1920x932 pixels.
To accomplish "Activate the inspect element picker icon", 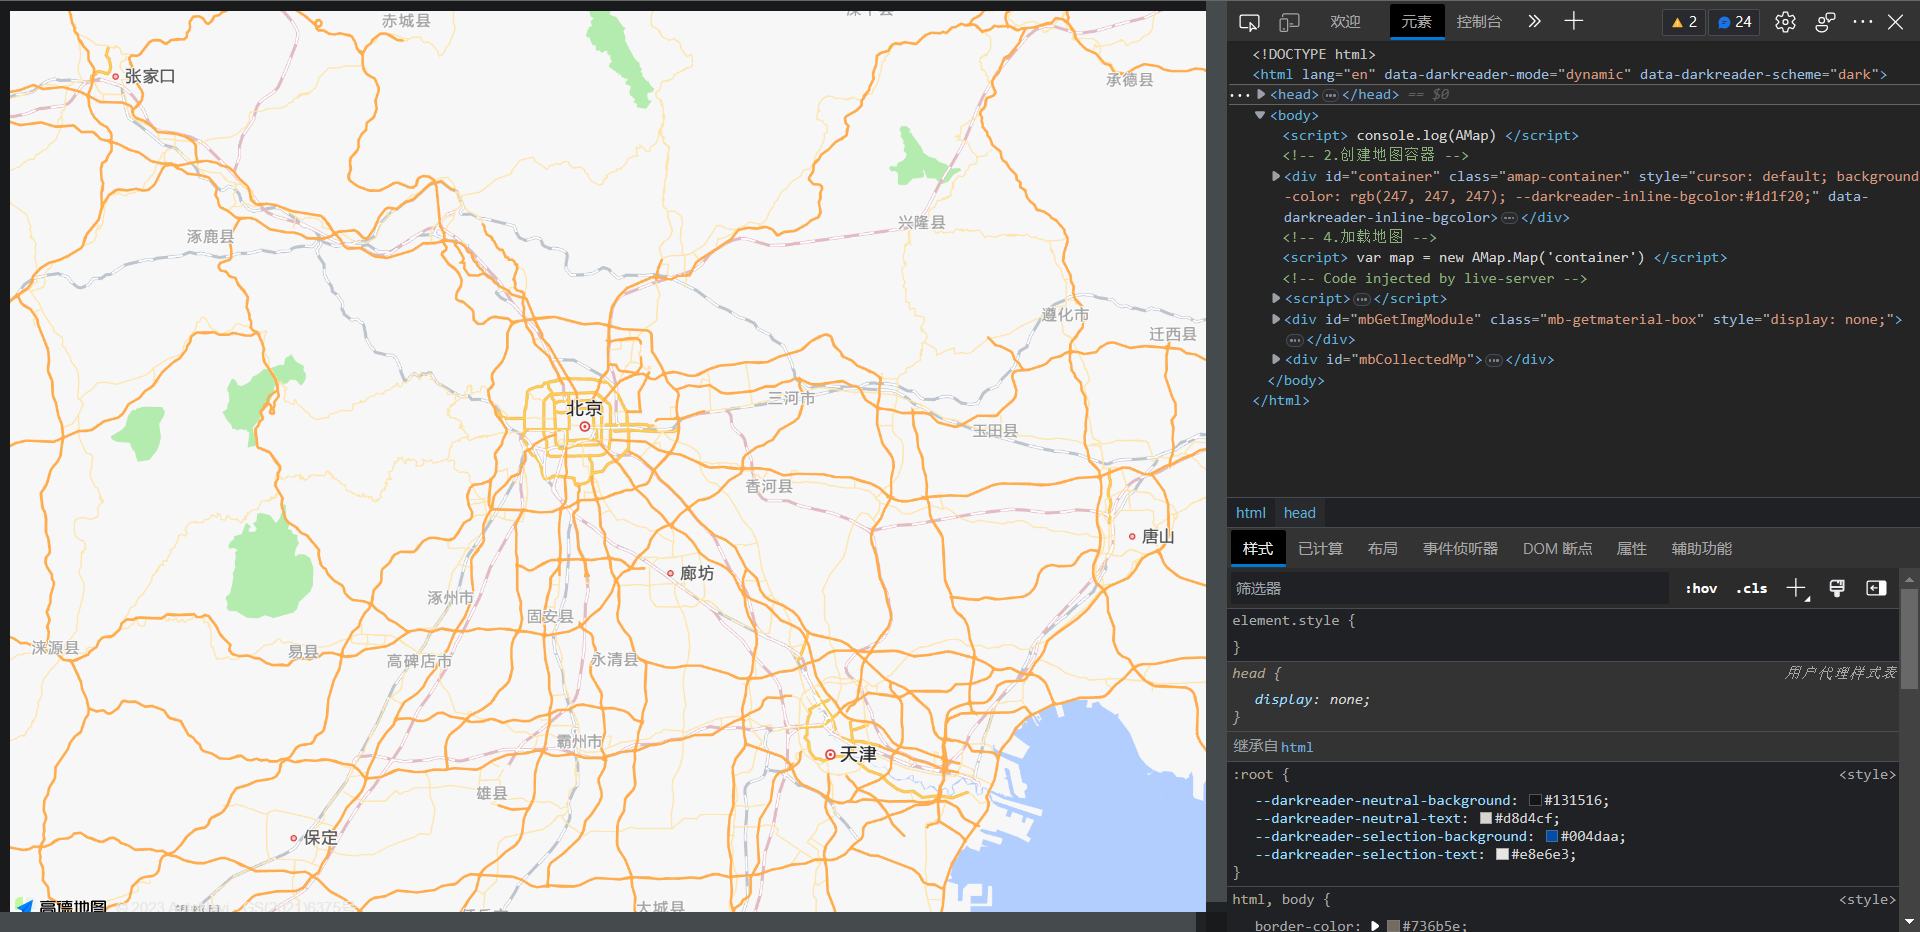I will tap(1249, 22).
